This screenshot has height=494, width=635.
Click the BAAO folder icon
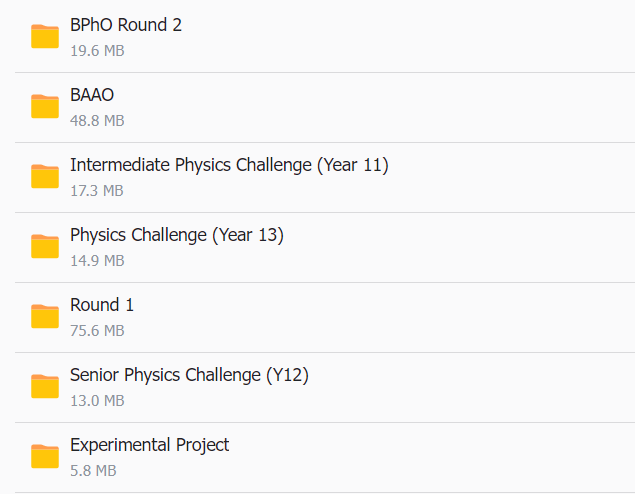(45, 106)
